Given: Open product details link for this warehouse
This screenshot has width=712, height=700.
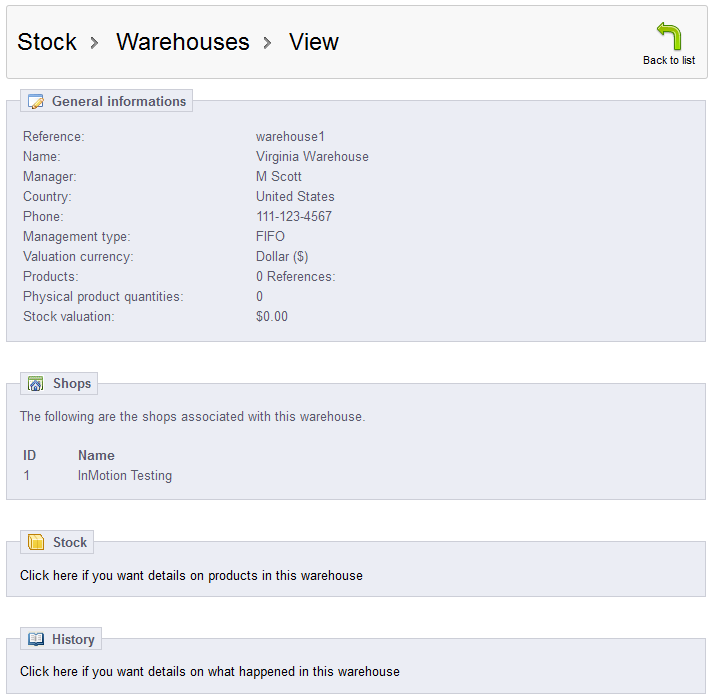Looking at the screenshot, I should click(191, 575).
